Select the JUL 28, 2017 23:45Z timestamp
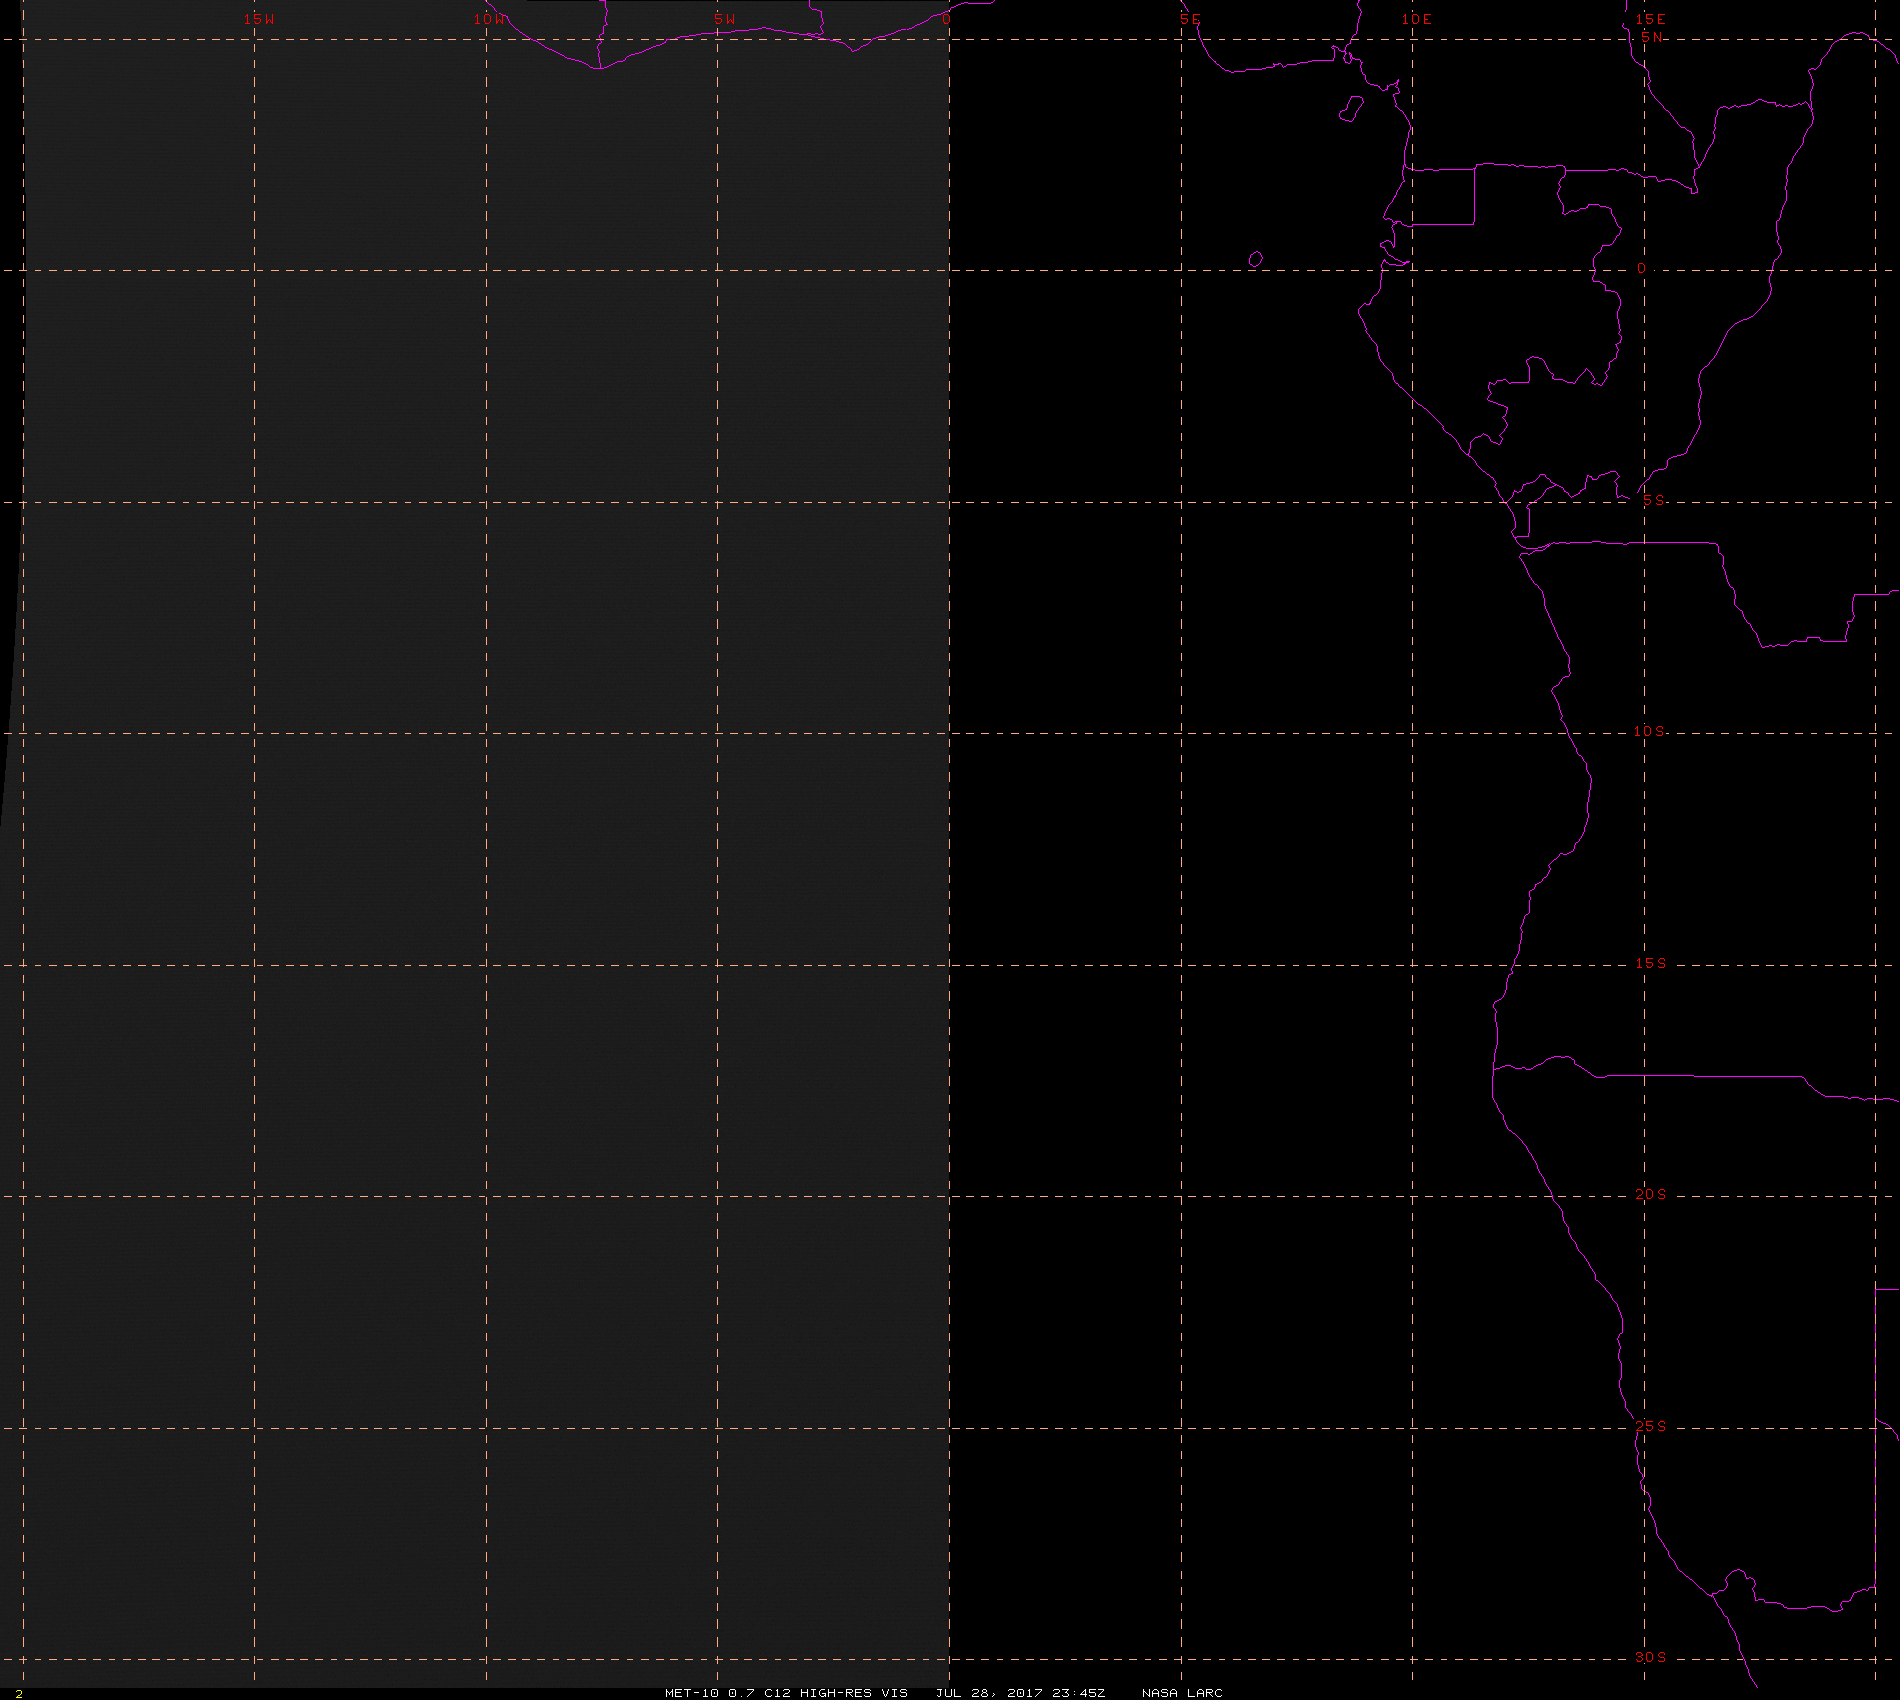 (1020, 1692)
